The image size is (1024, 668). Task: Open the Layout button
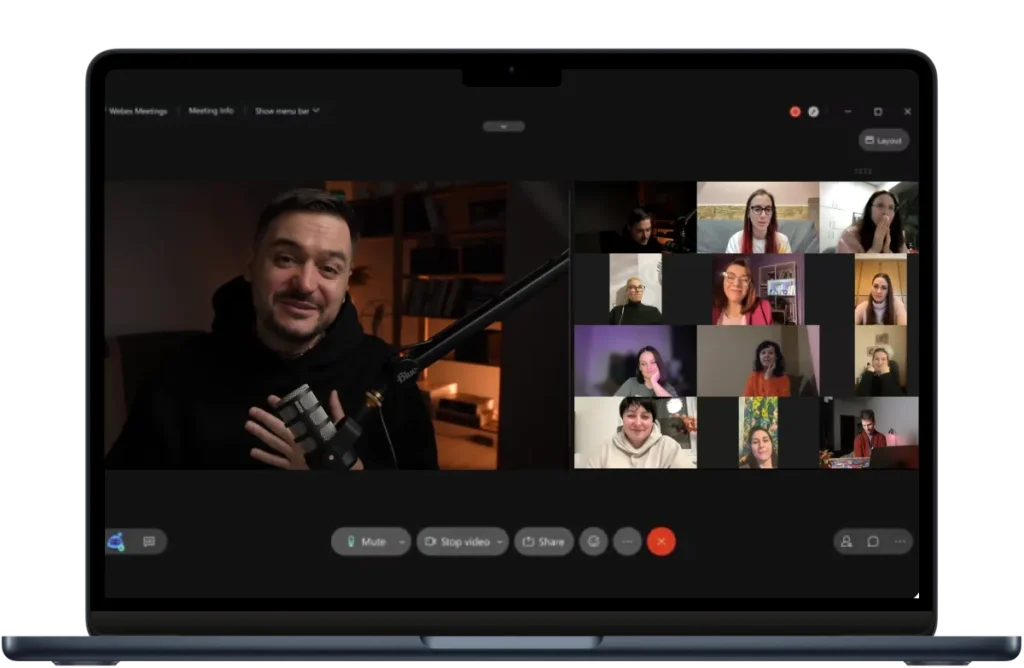(x=883, y=141)
